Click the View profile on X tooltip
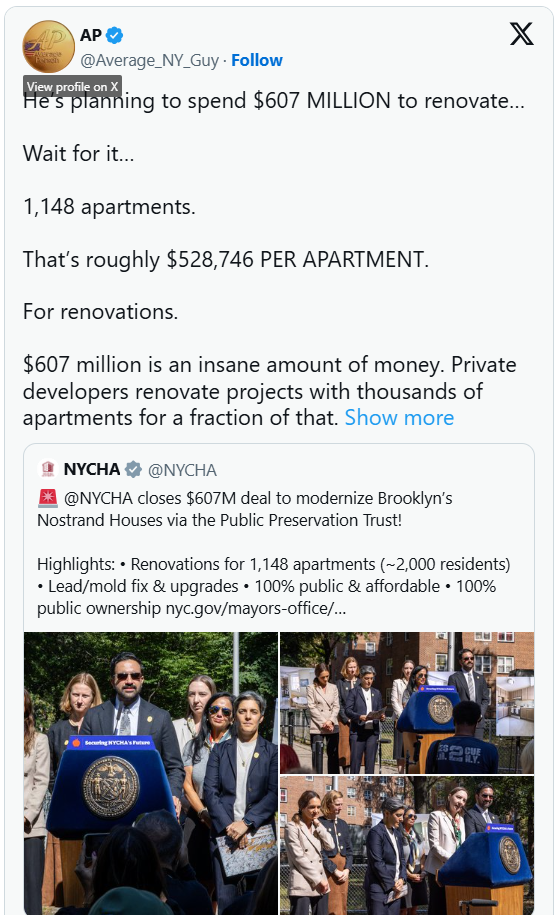 pyautogui.click(x=72, y=86)
